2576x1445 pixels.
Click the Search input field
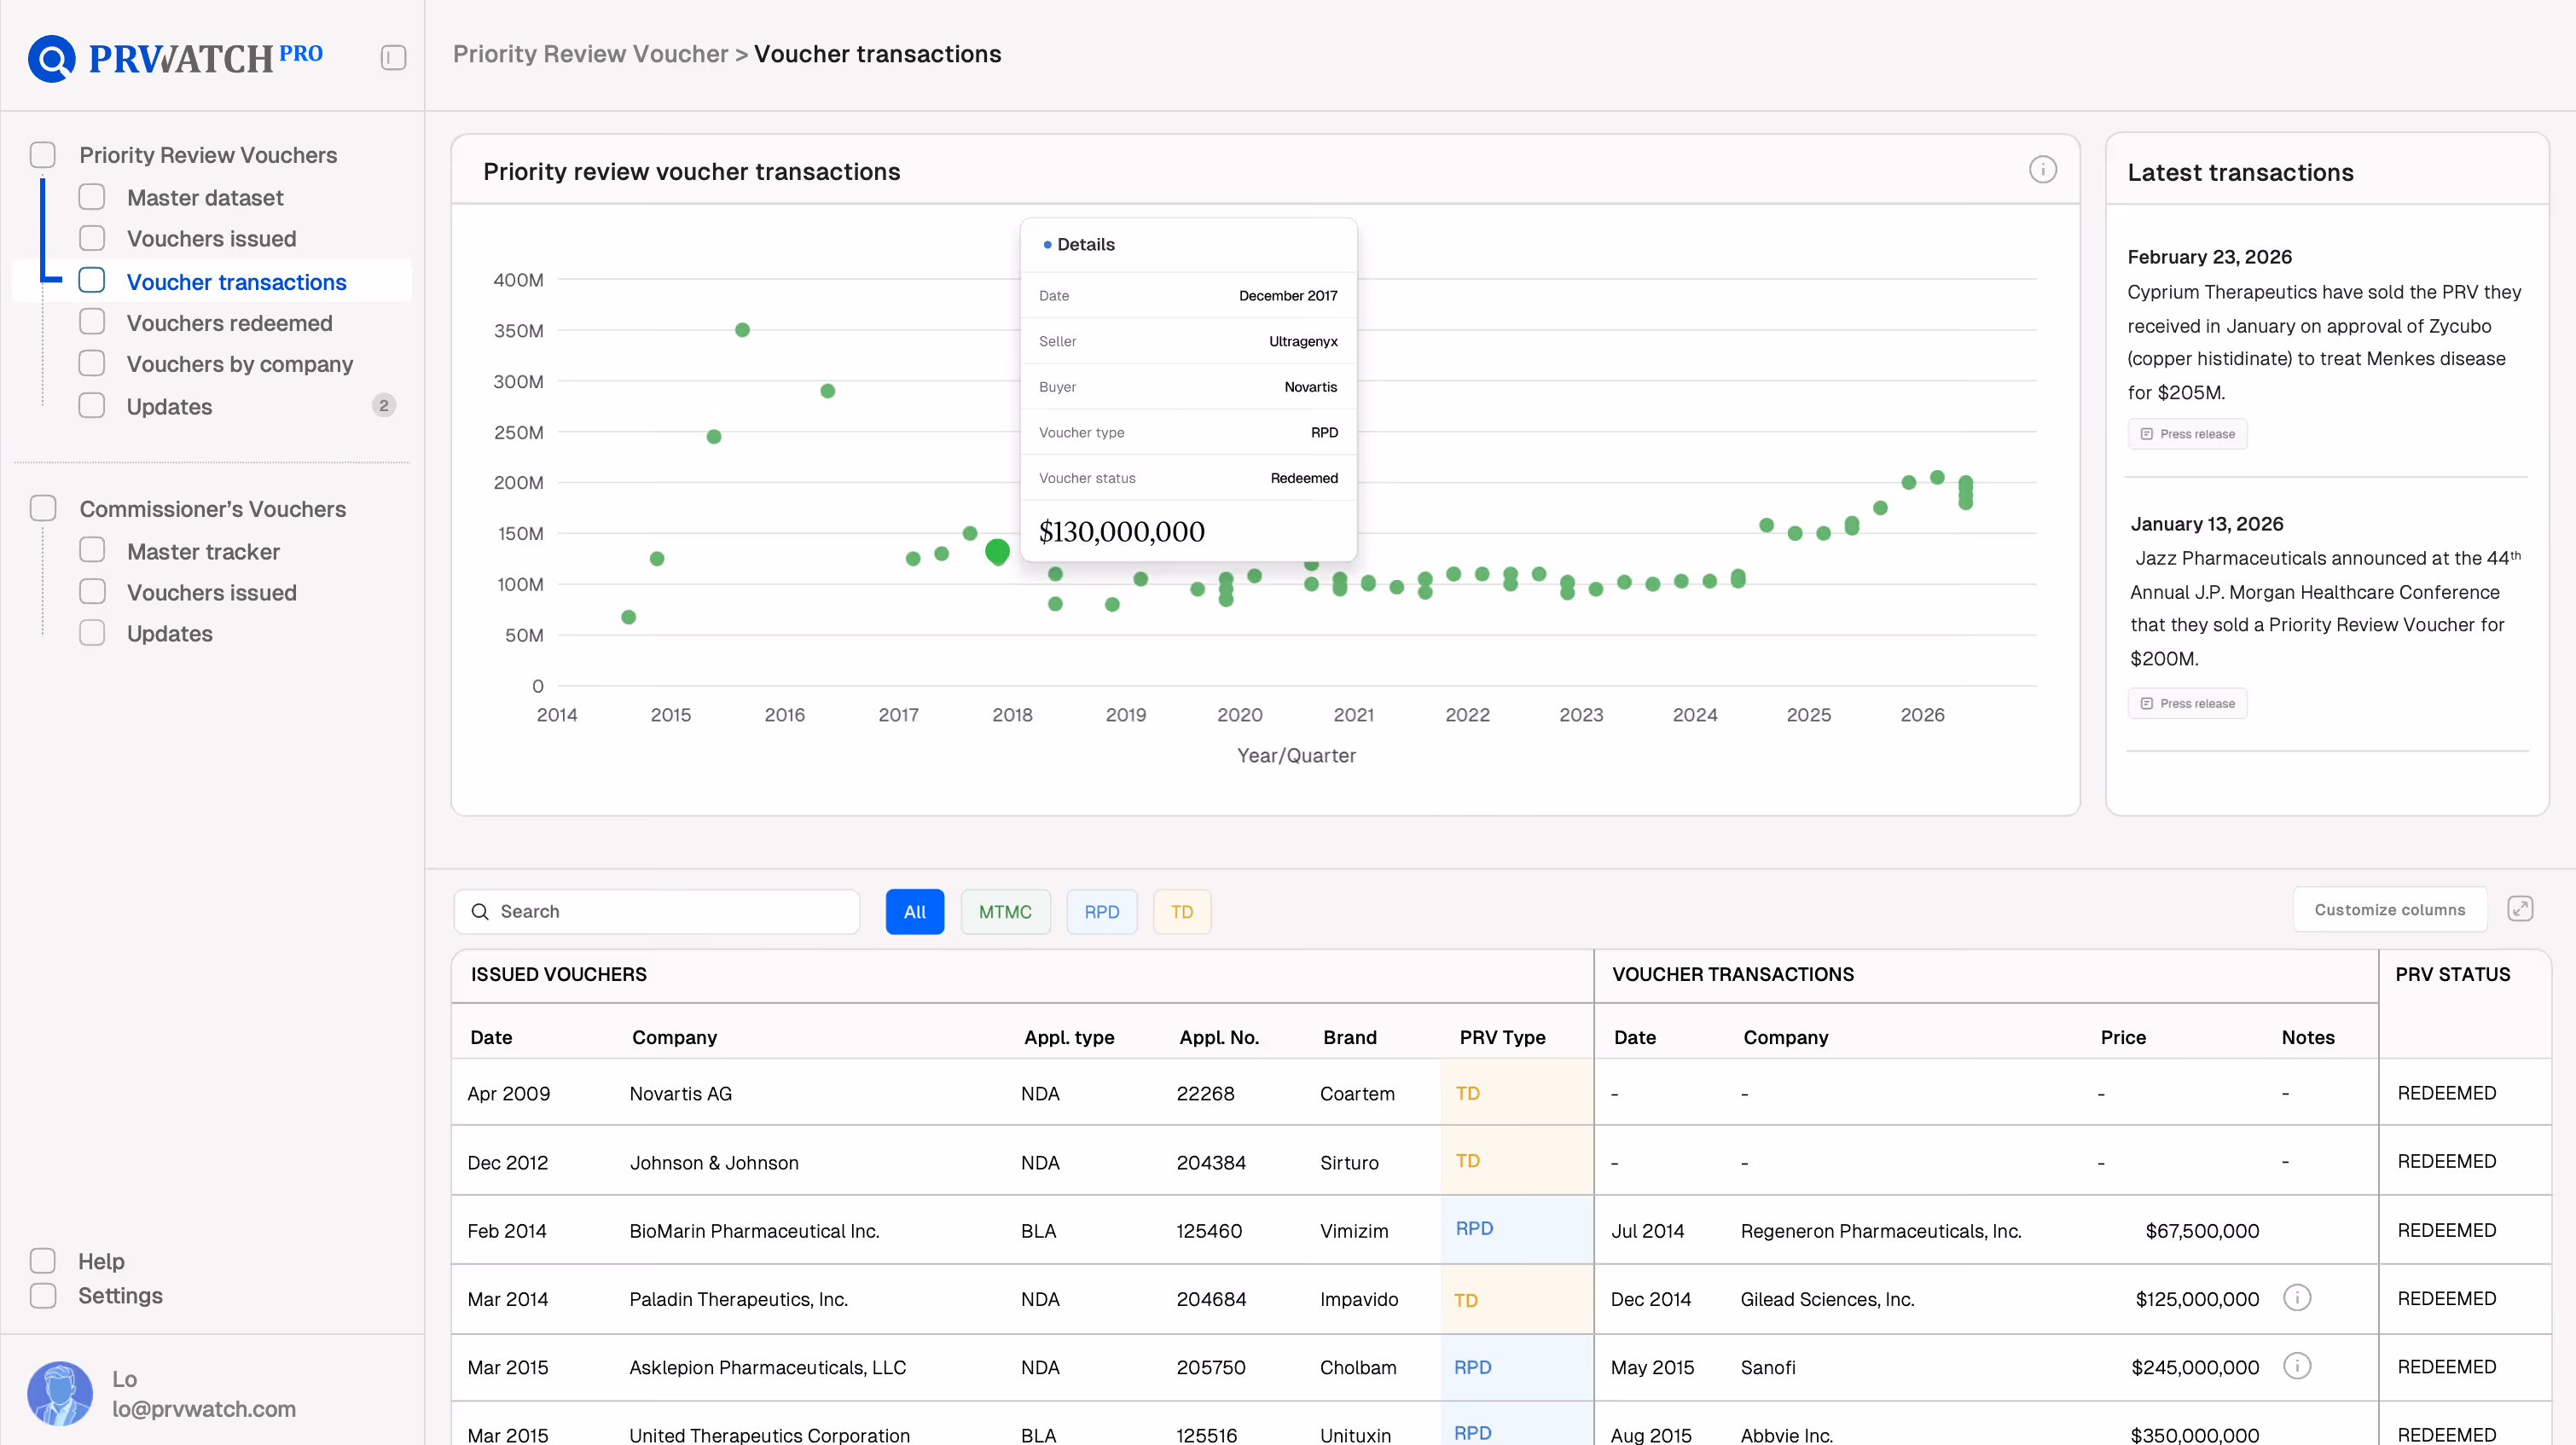click(657, 911)
